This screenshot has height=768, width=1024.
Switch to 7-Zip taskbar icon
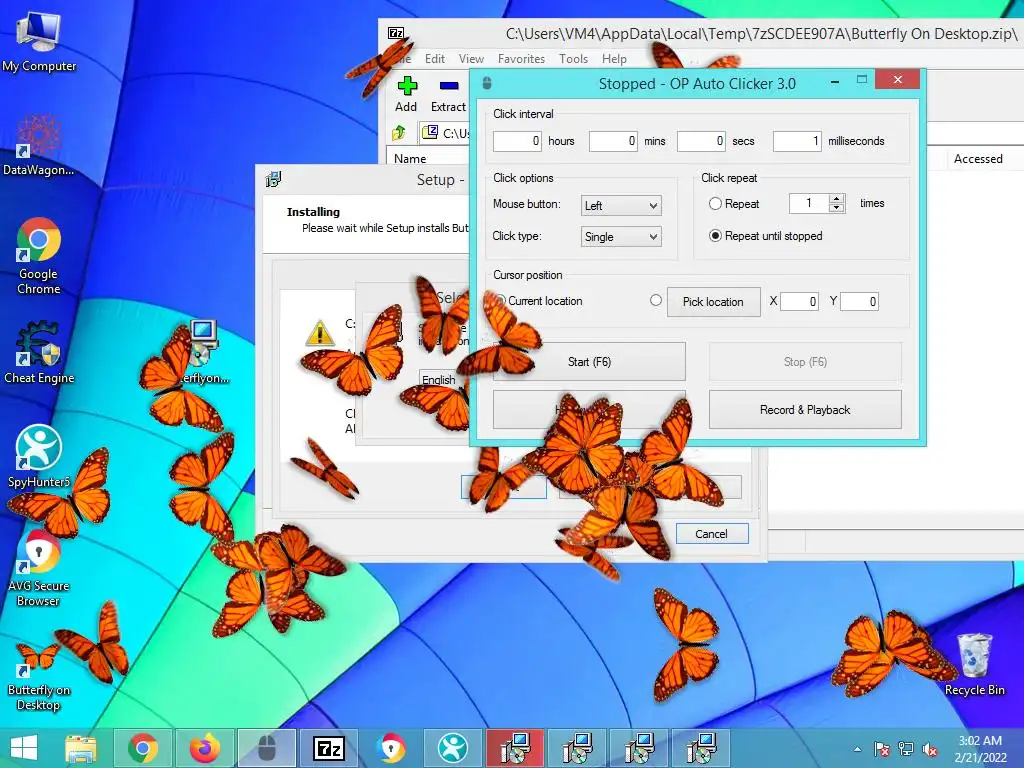pos(328,748)
